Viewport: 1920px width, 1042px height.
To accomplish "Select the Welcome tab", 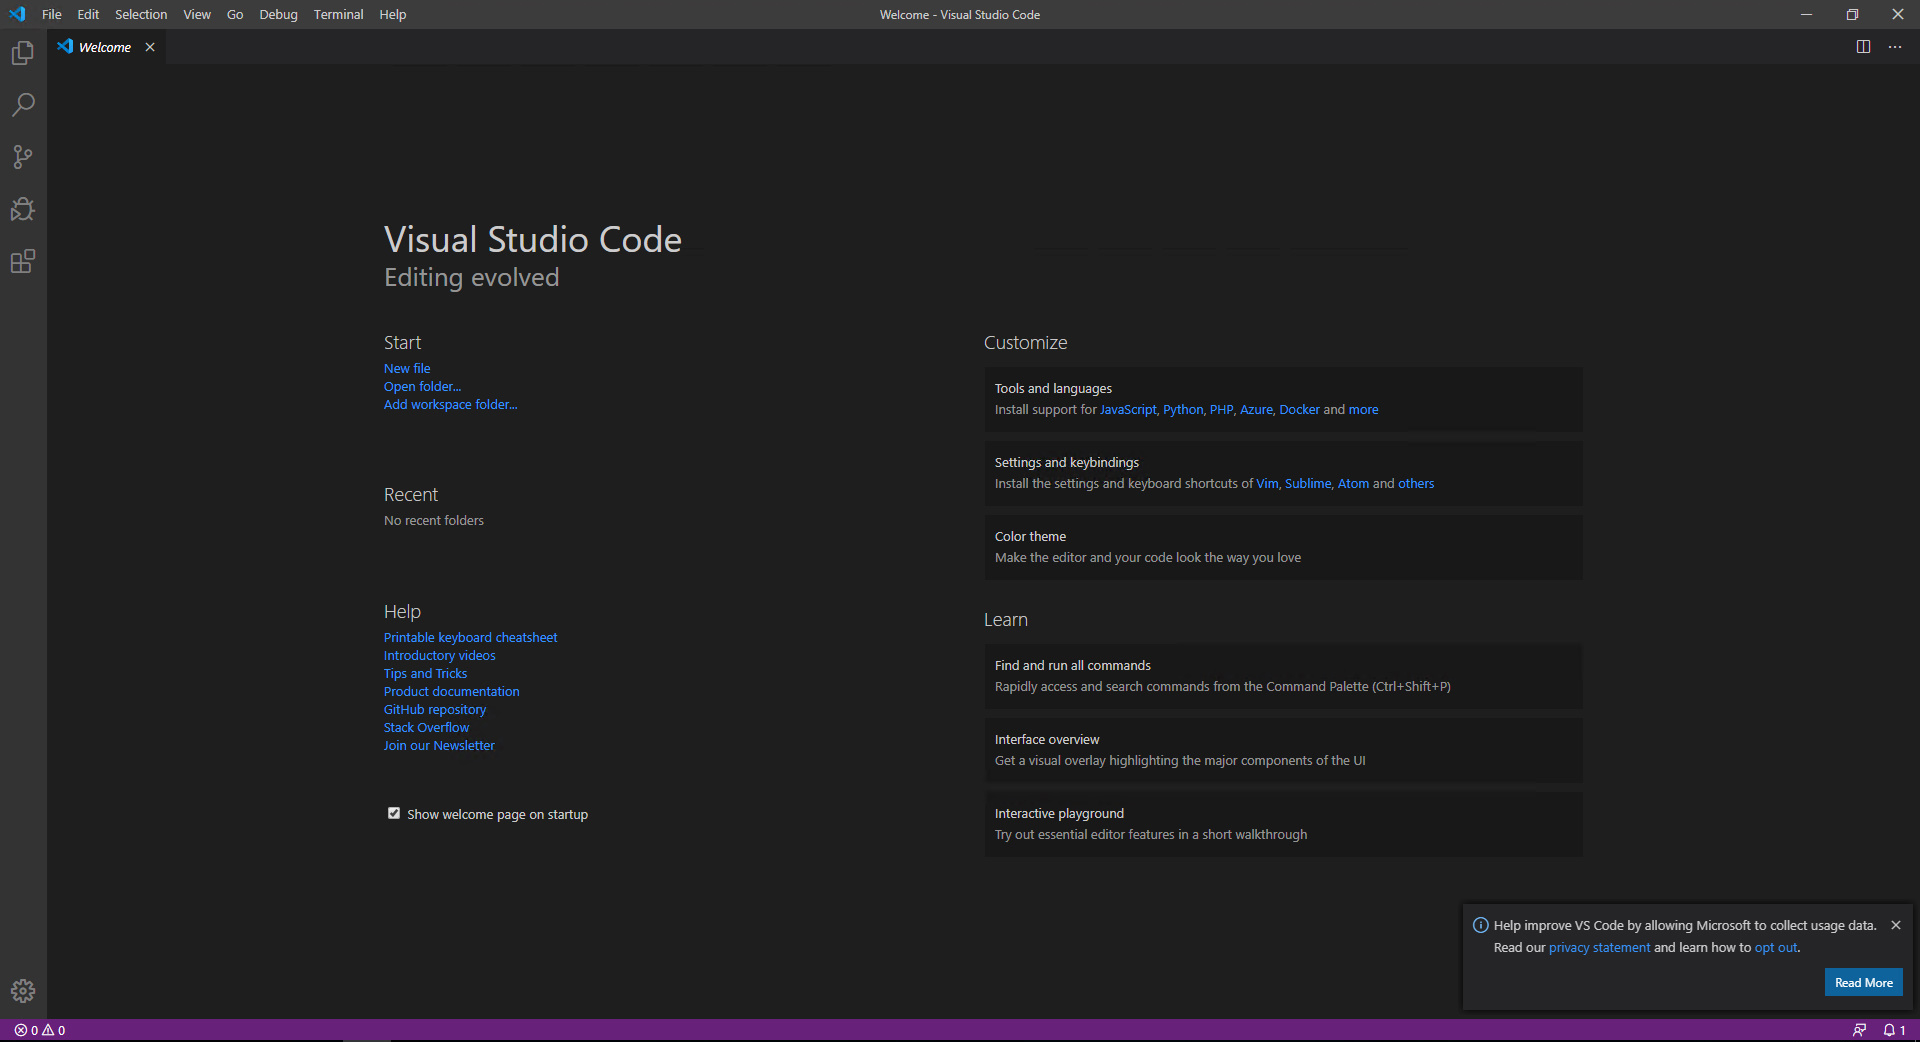I will 105,47.
